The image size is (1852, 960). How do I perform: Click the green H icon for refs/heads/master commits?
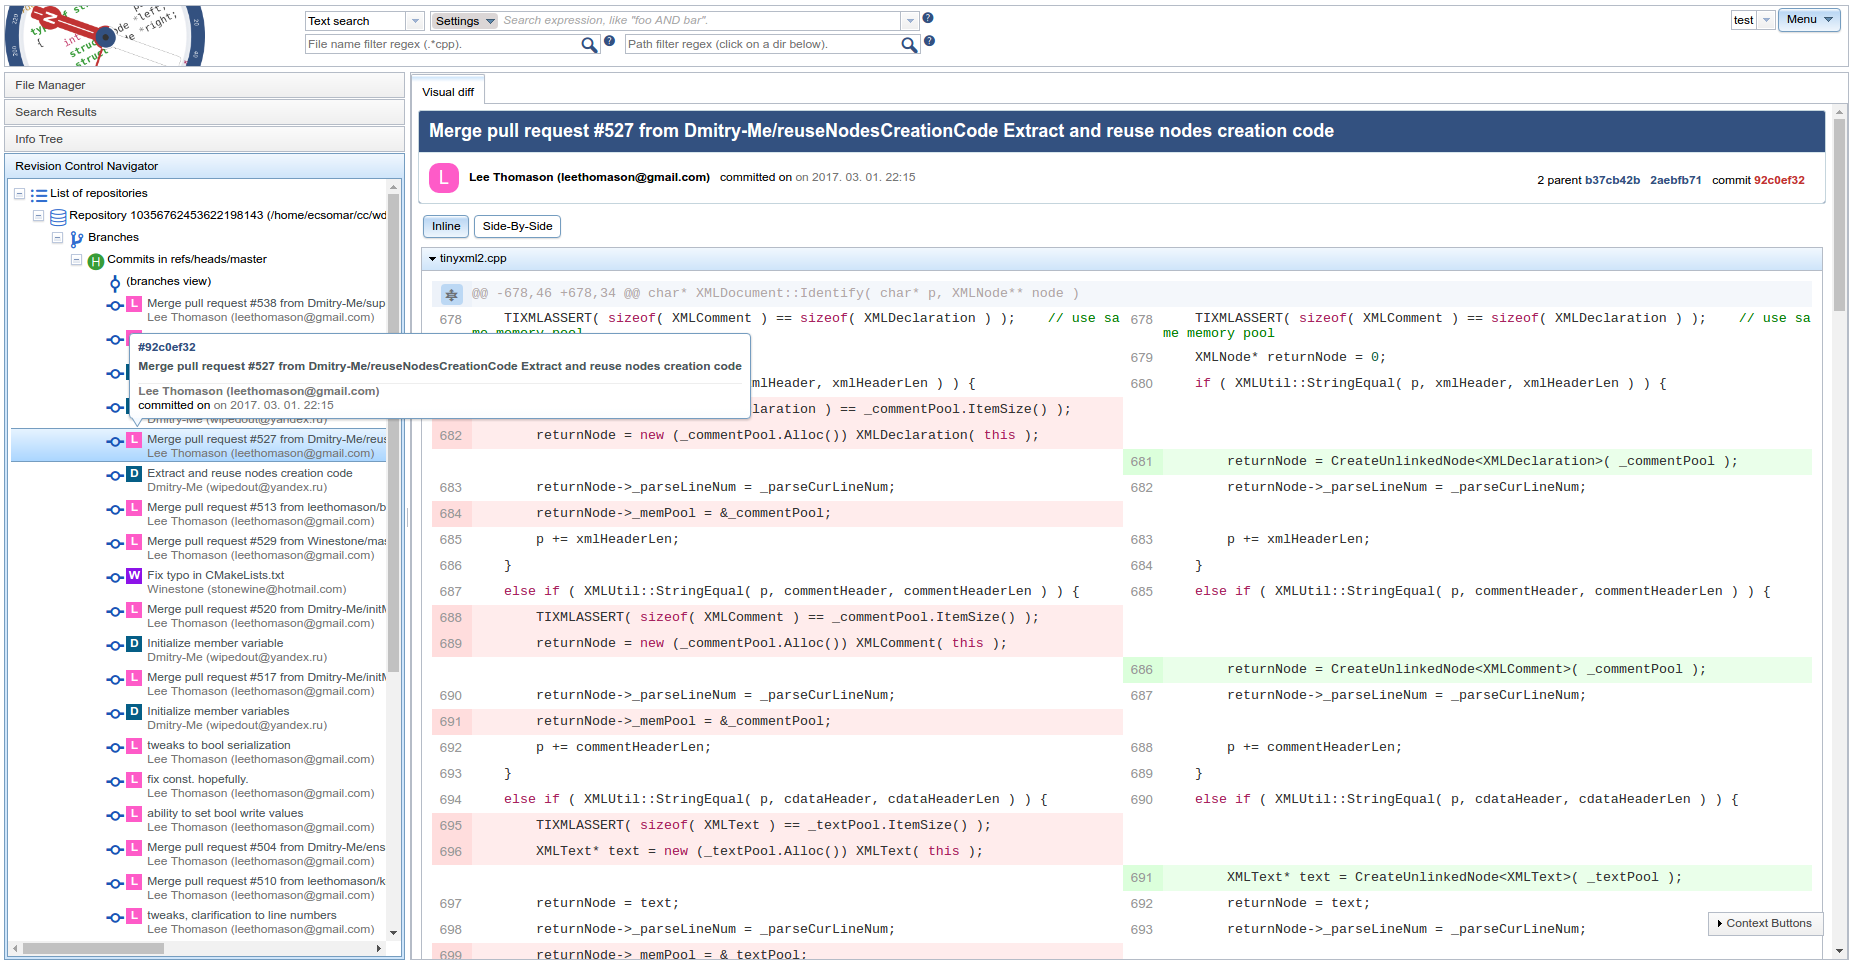coord(96,261)
